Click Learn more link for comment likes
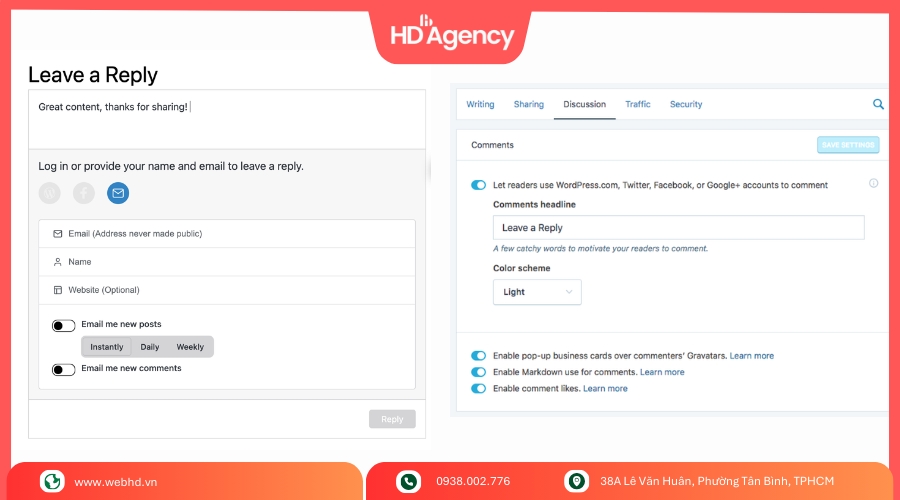The width and height of the screenshot is (900, 500). (605, 388)
